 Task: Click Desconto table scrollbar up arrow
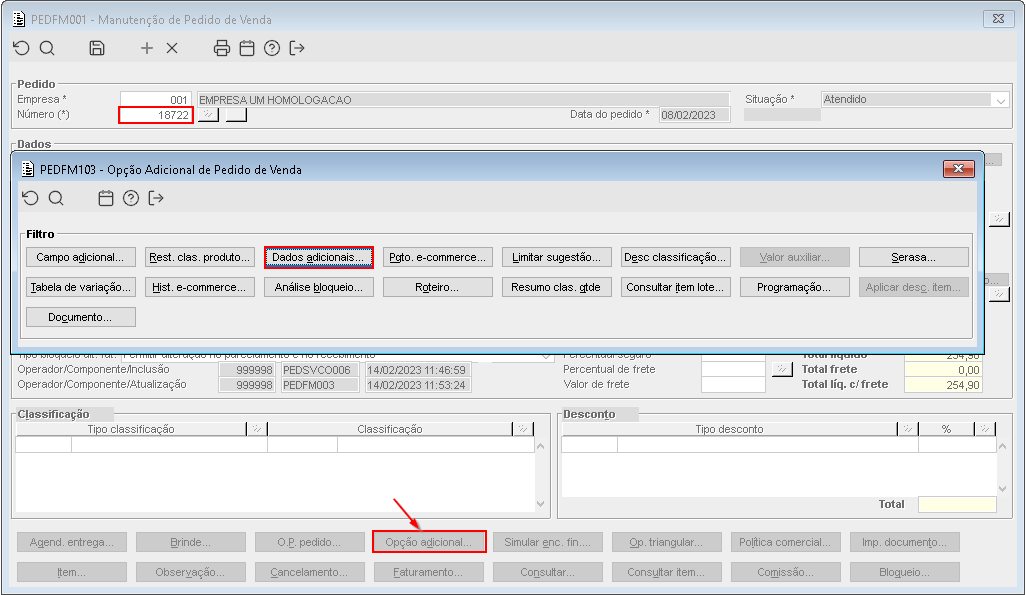(1002, 446)
